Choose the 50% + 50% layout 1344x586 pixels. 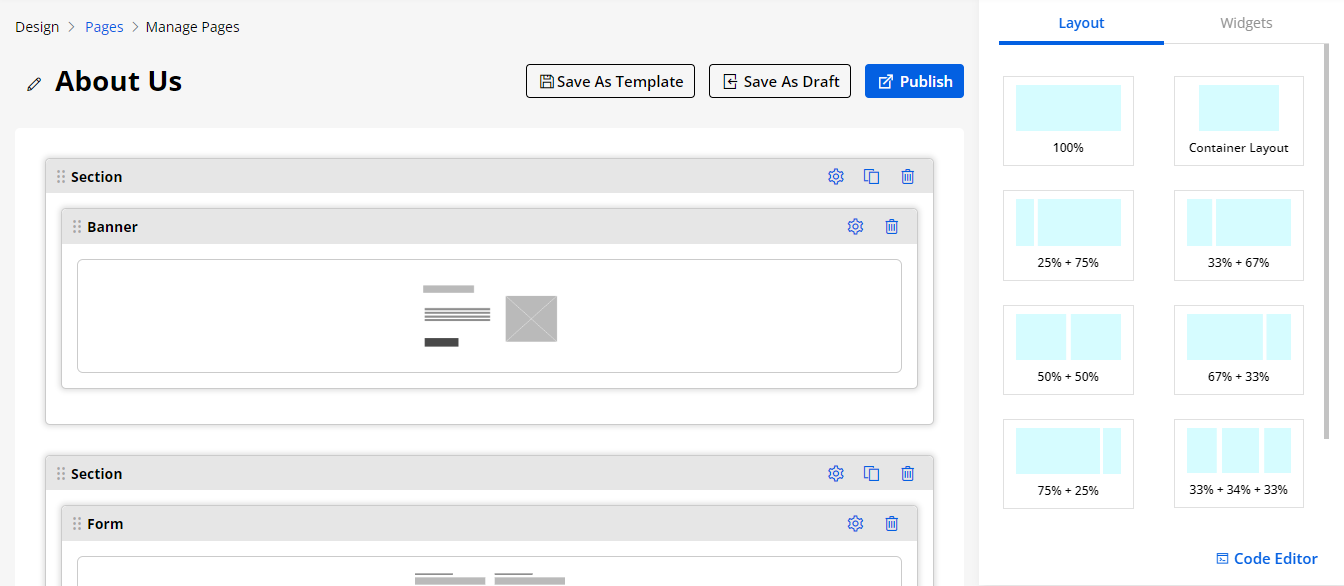click(1068, 349)
